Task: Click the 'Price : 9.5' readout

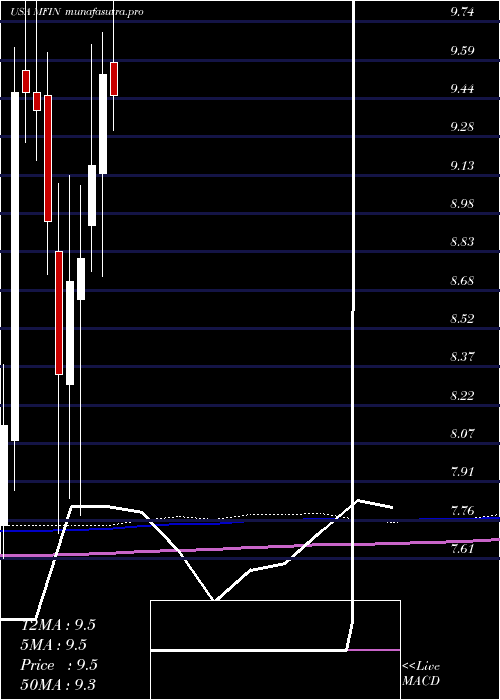Action: (x=59, y=665)
